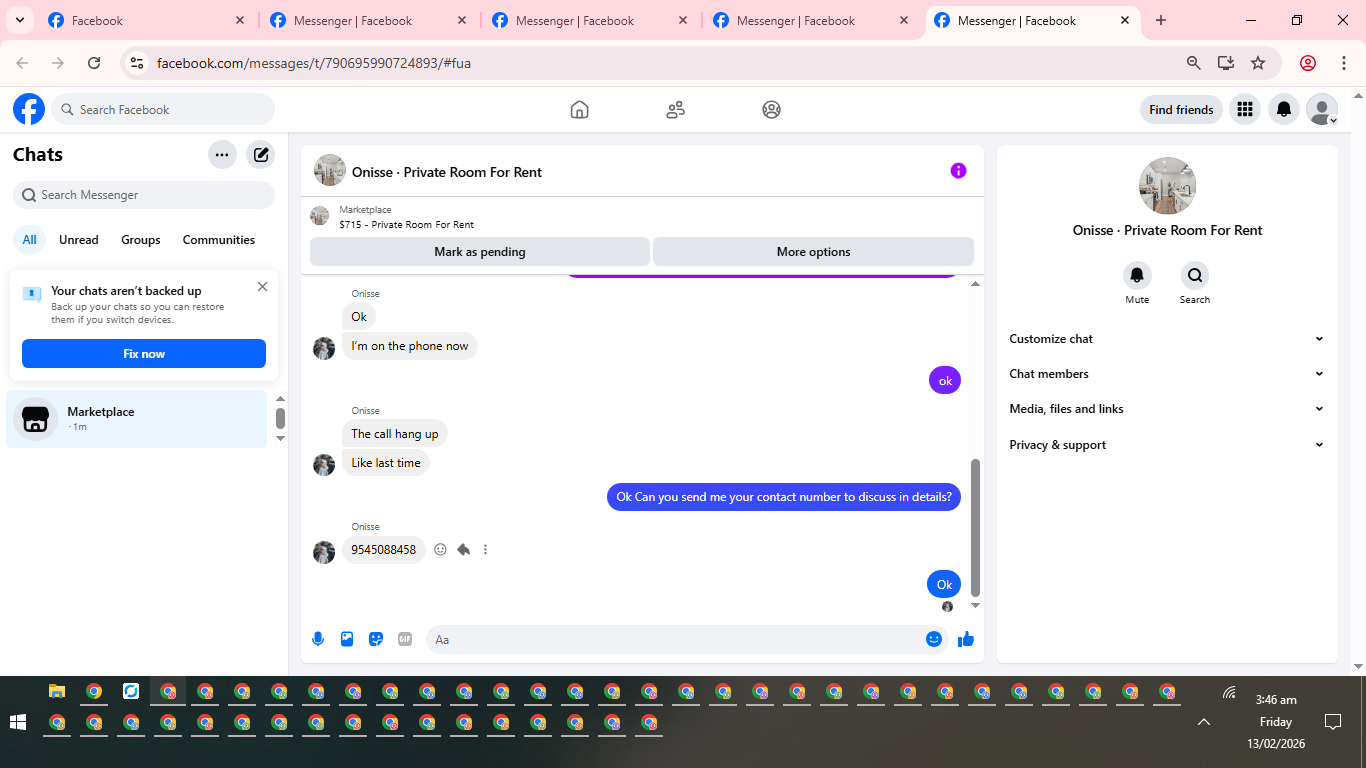Open the emoji picker in message box
Screen dimensions: 1366x768
pos(934,639)
